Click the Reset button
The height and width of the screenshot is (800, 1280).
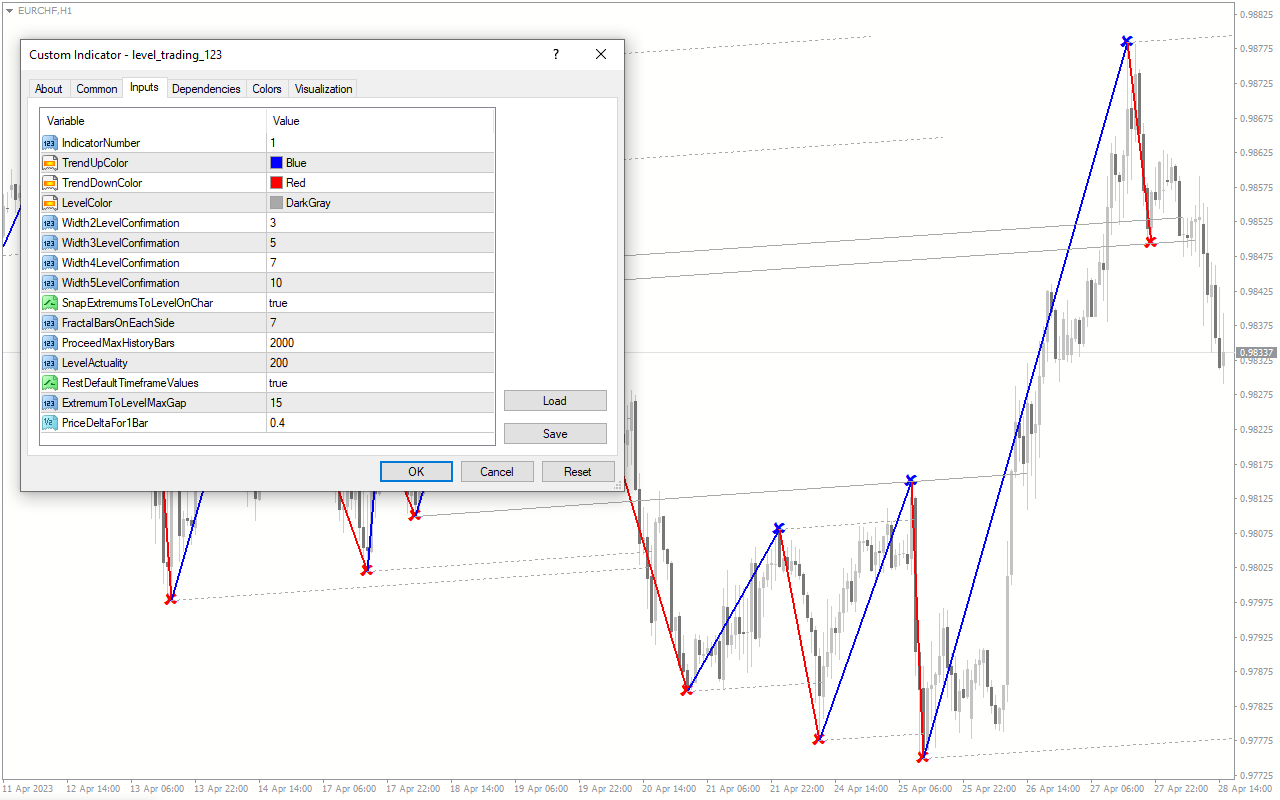[x=578, y=472]
